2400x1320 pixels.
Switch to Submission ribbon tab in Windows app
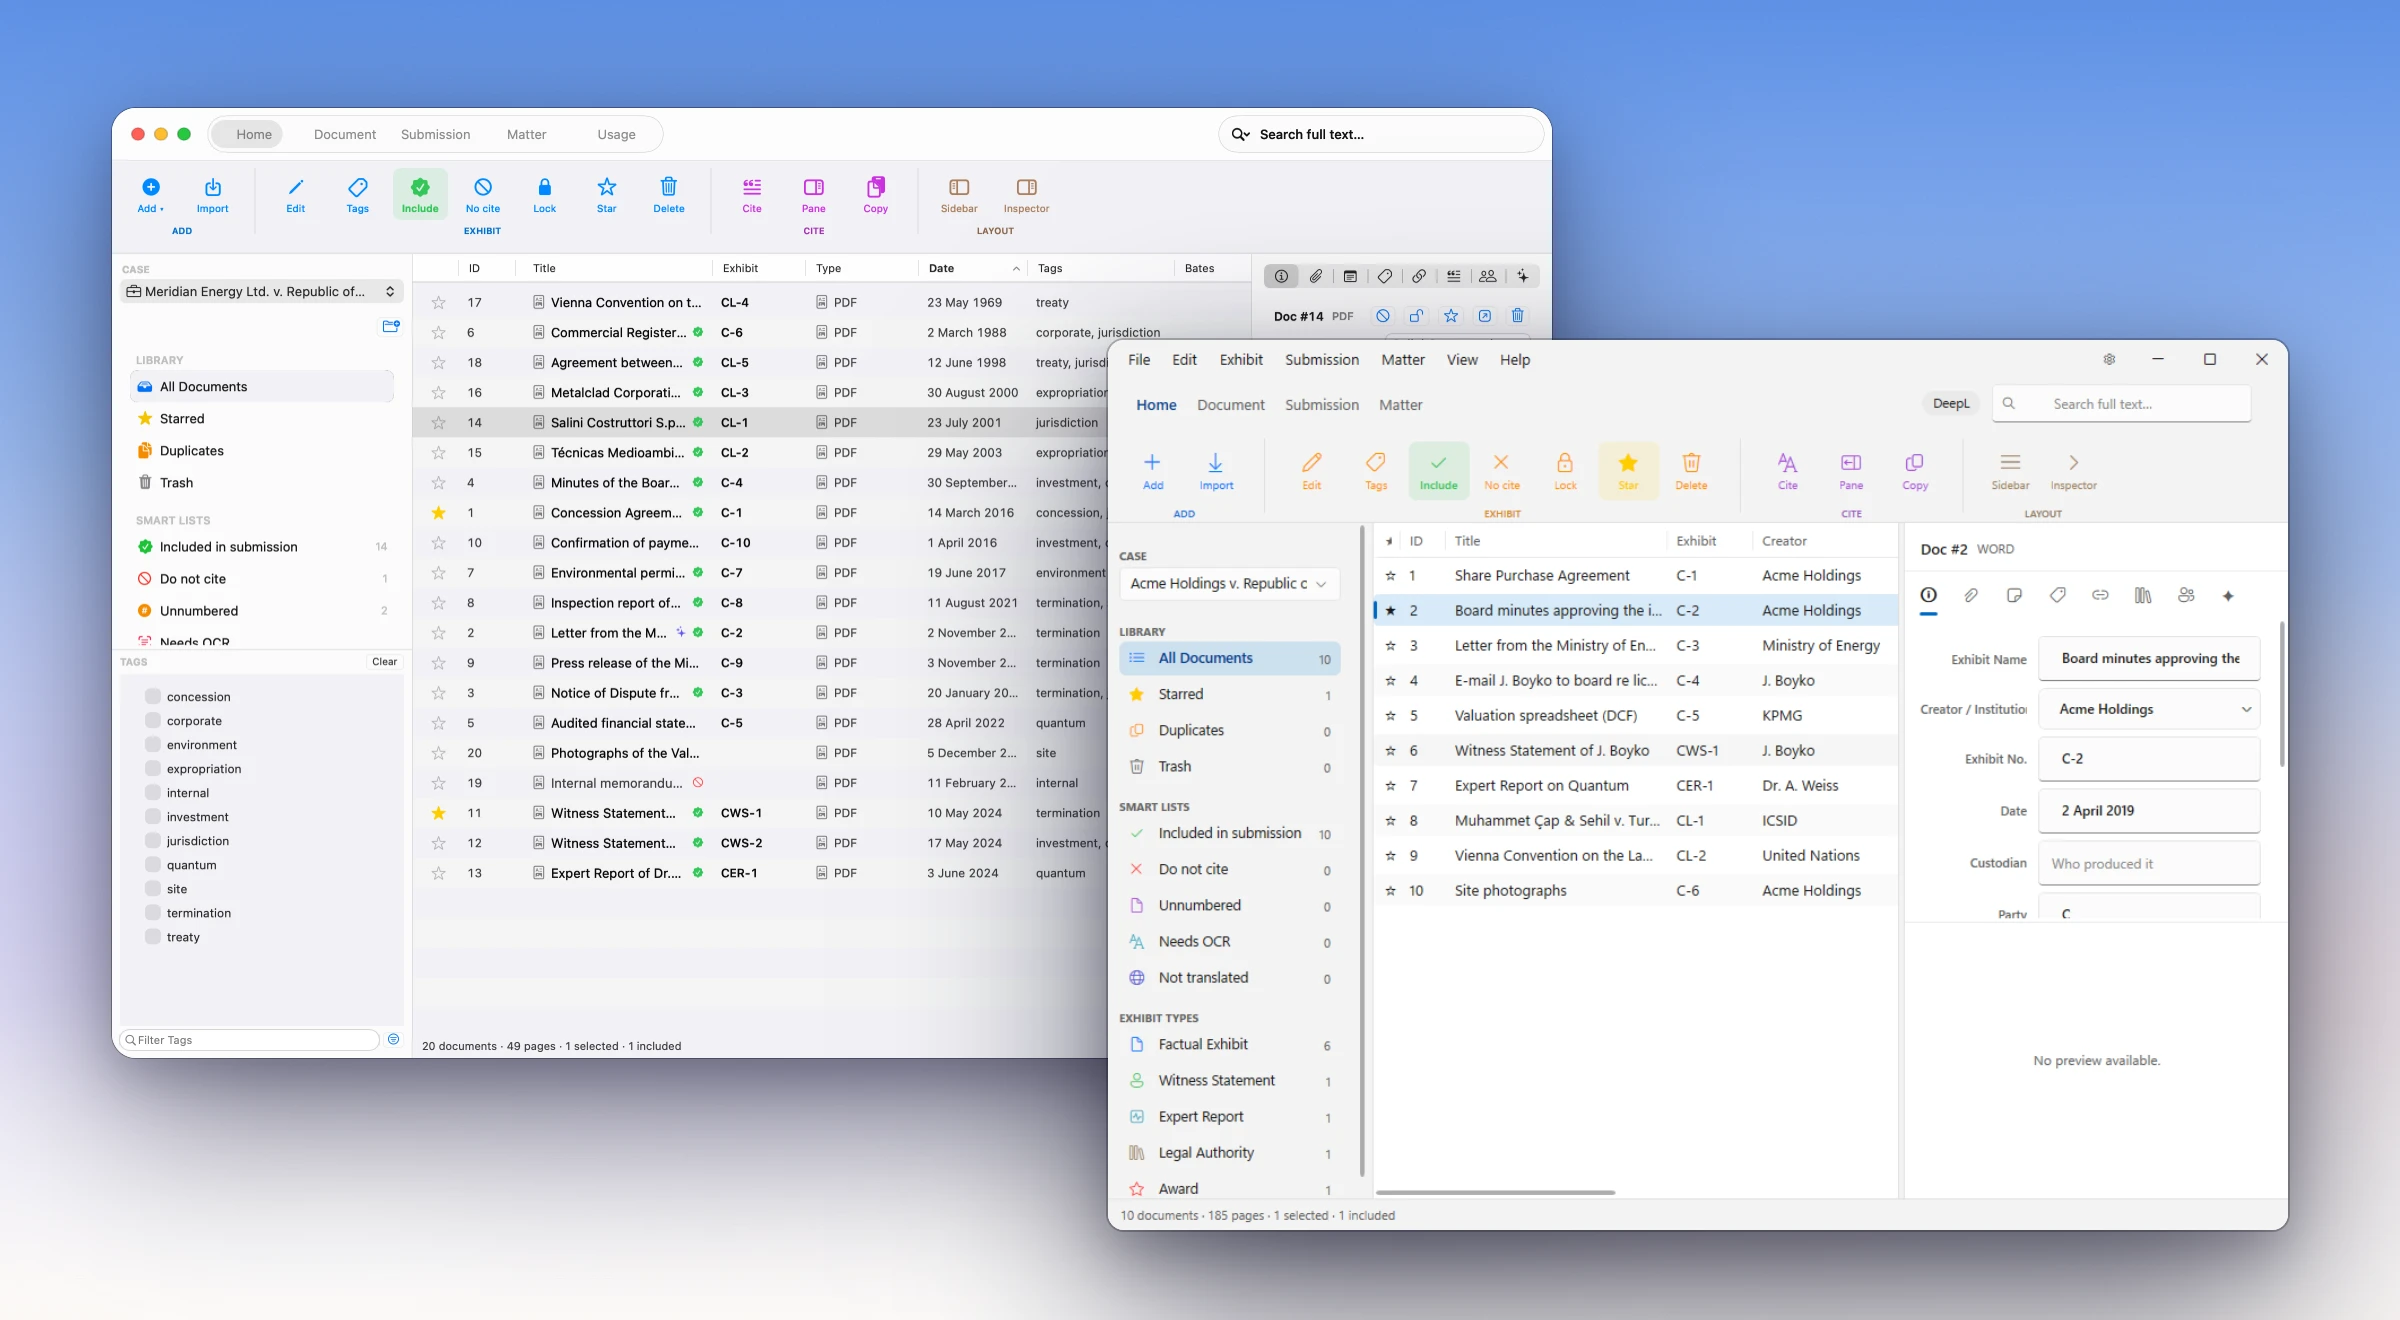click(x=1321, y=404)
